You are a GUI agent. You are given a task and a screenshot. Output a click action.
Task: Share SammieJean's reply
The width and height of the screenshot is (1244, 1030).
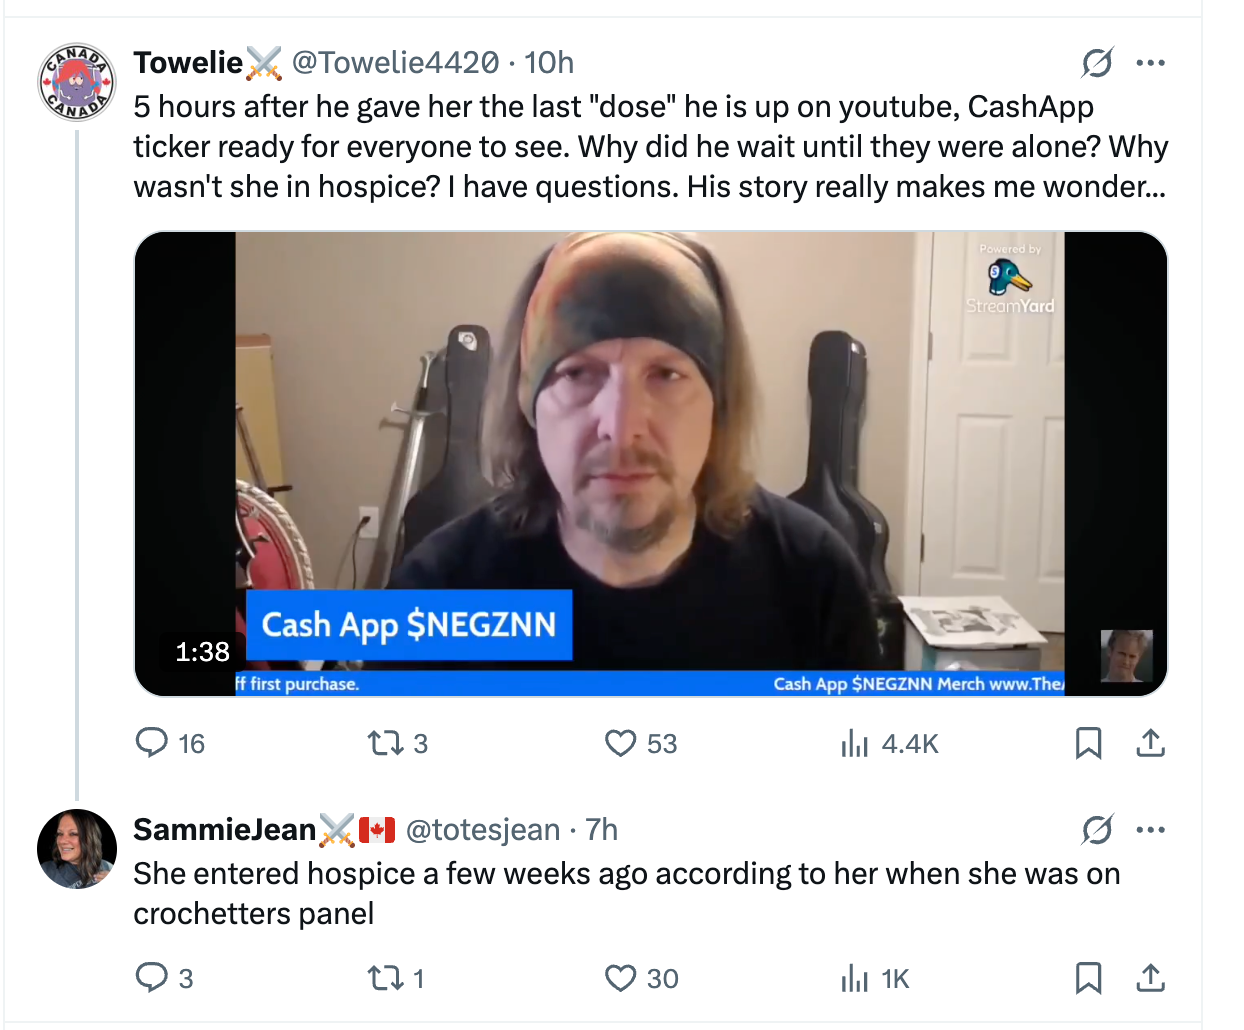(1151, 977)
